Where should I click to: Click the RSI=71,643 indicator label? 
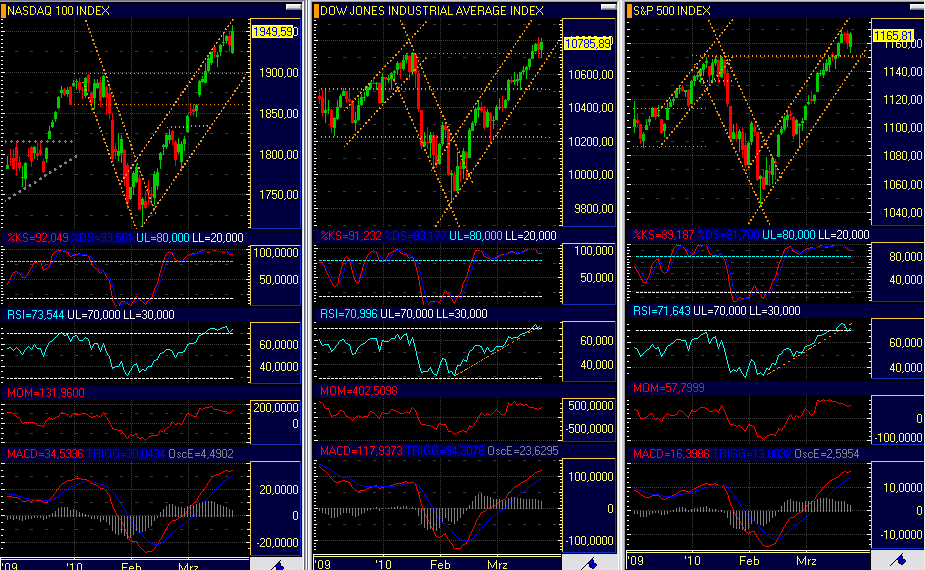tap(661, 310)
